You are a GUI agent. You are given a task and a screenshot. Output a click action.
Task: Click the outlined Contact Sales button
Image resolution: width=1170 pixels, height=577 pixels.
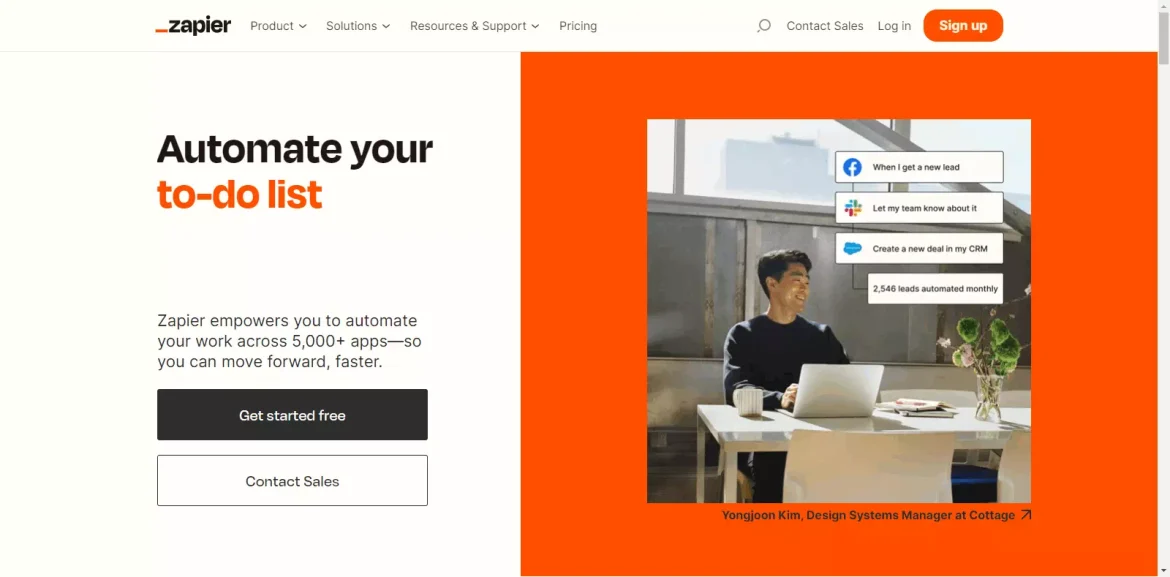click(292, 481)
